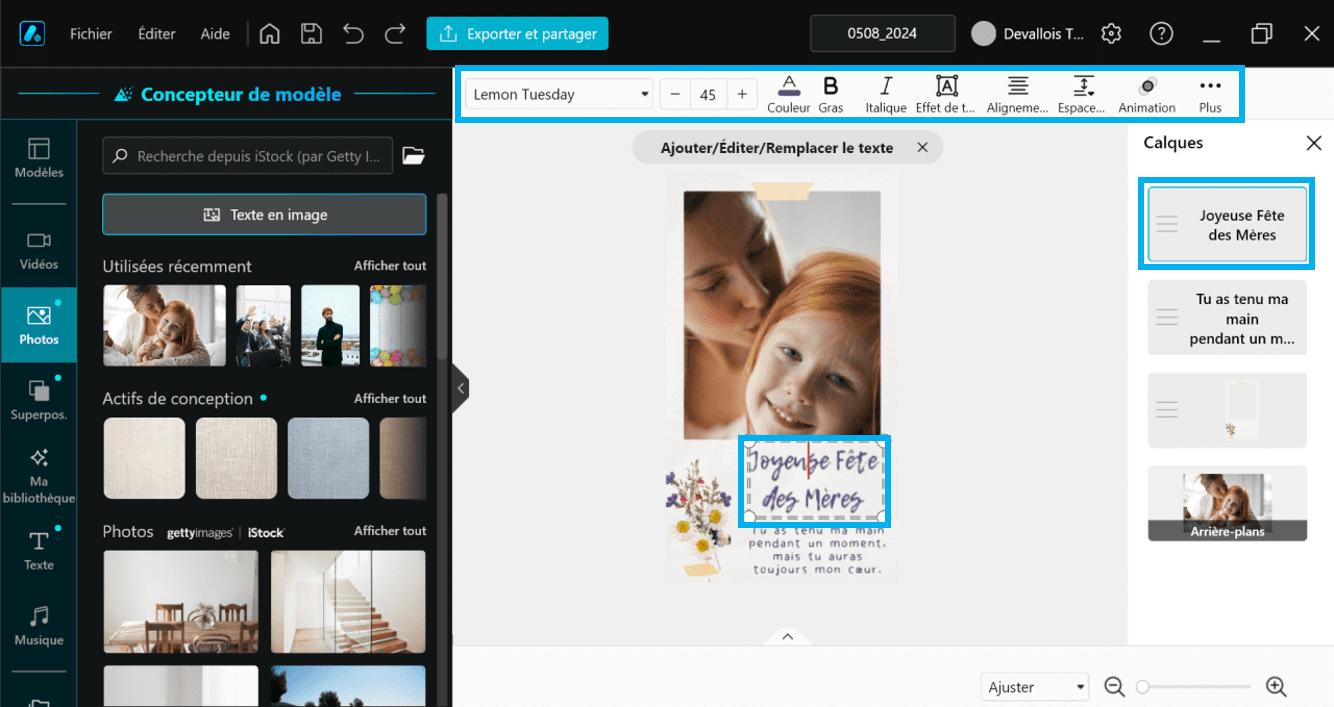Toggle italic (Italique) text formatting
This screenshot has height=707, width=1334.
coord(885,94)
